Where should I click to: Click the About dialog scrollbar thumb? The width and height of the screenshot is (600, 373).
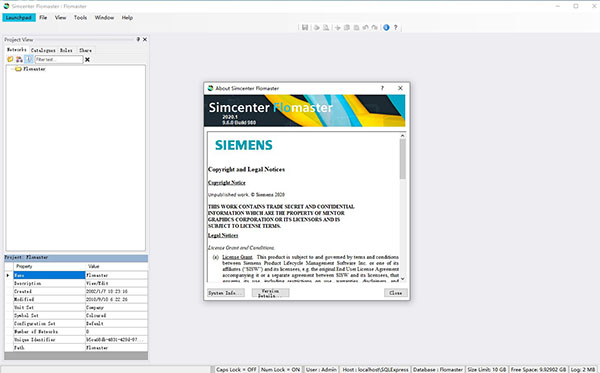click(x=403, y=159)
